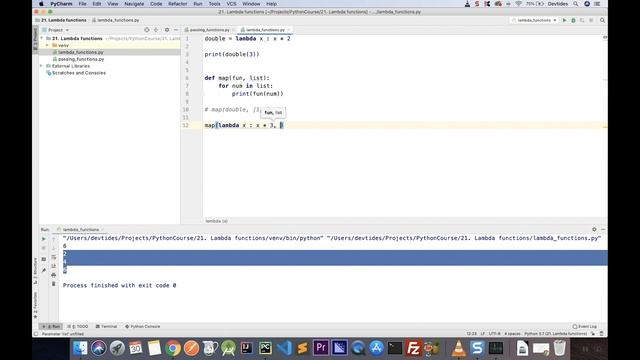
Task: Open VLC cone icon in the Dock
Action: [459, 348]
